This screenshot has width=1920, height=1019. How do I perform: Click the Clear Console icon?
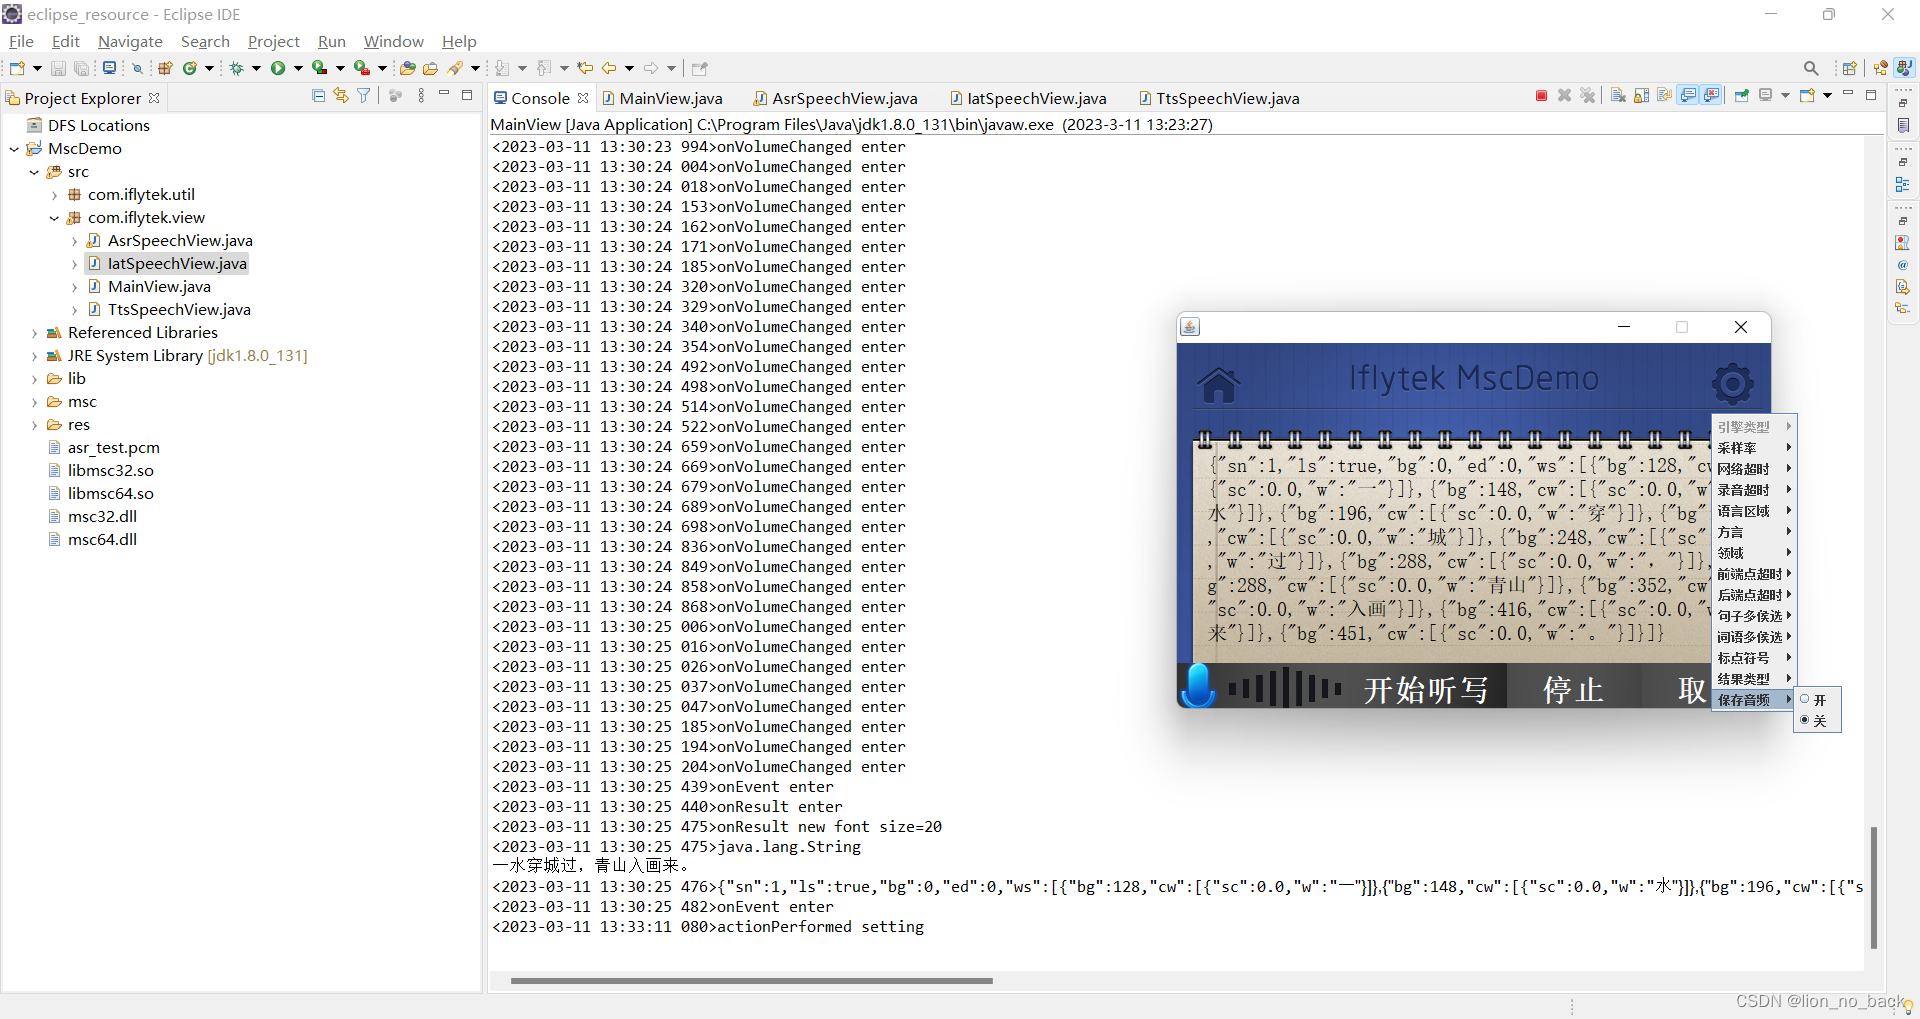tap(1618, 95)
